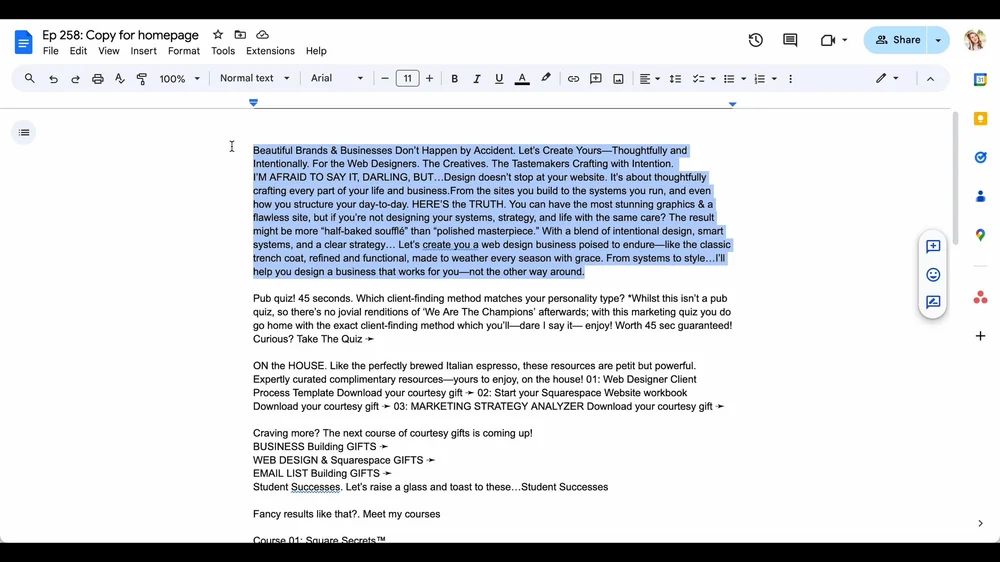Open numbered list options dropdown arrow
The width and height of the screenshot is (1000, 562).
point(774,79)
